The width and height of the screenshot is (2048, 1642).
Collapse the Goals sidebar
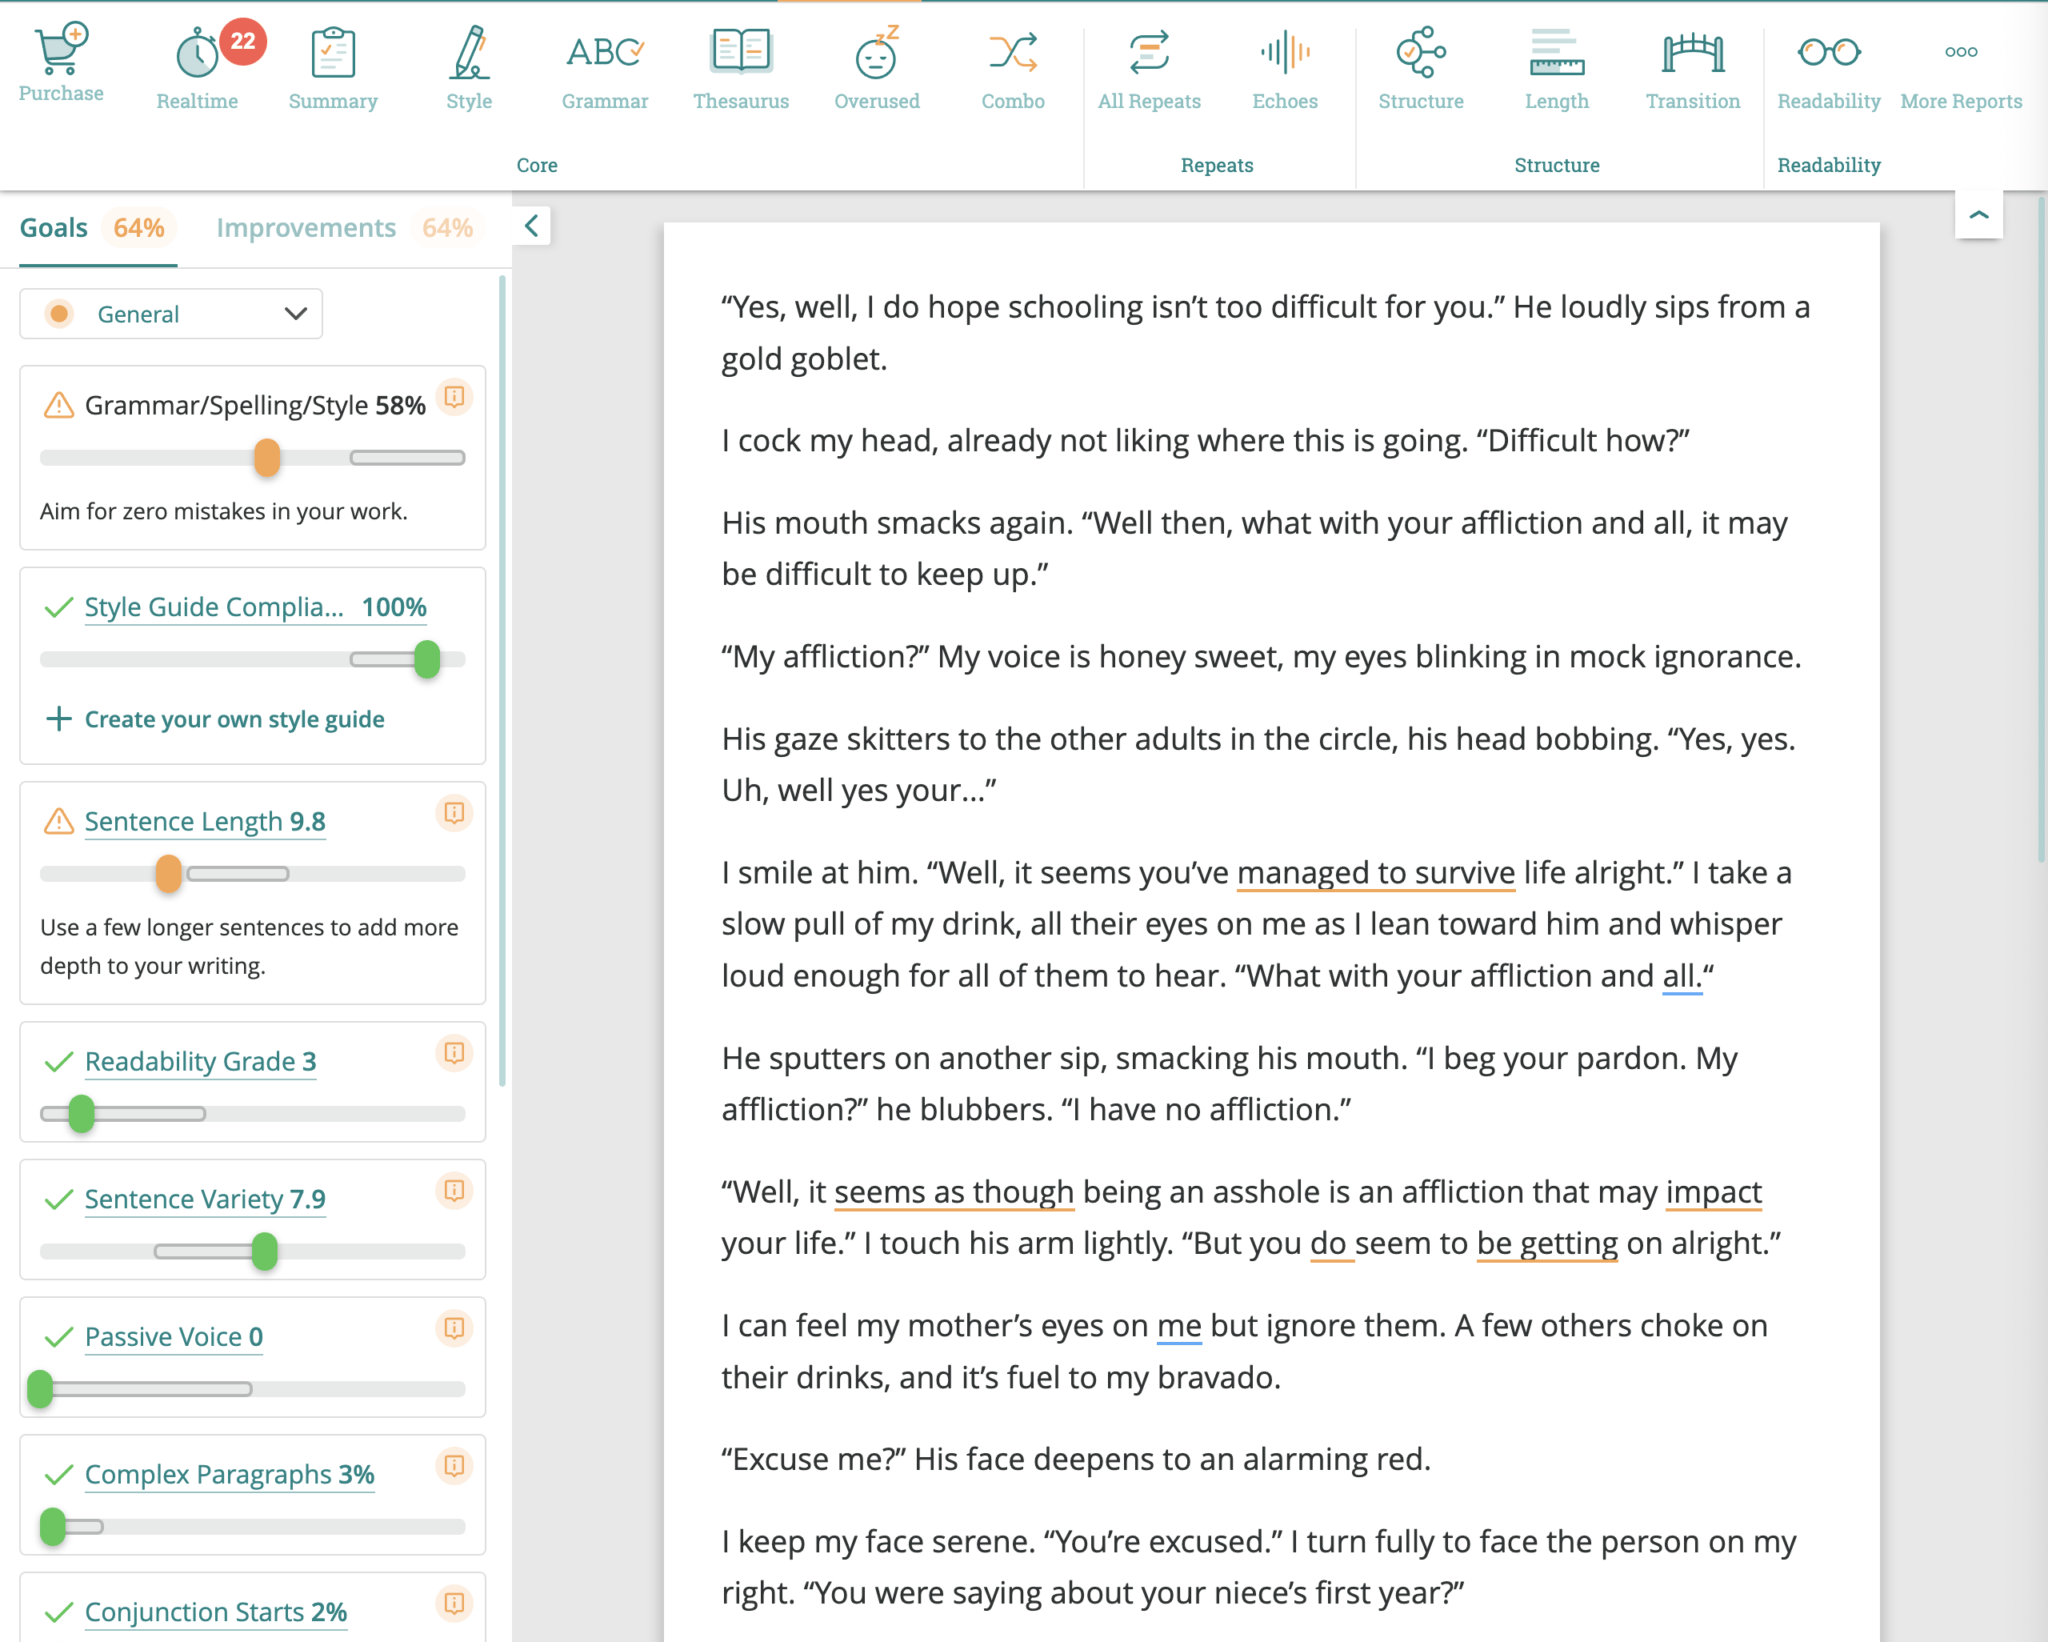tap(532, 226)
